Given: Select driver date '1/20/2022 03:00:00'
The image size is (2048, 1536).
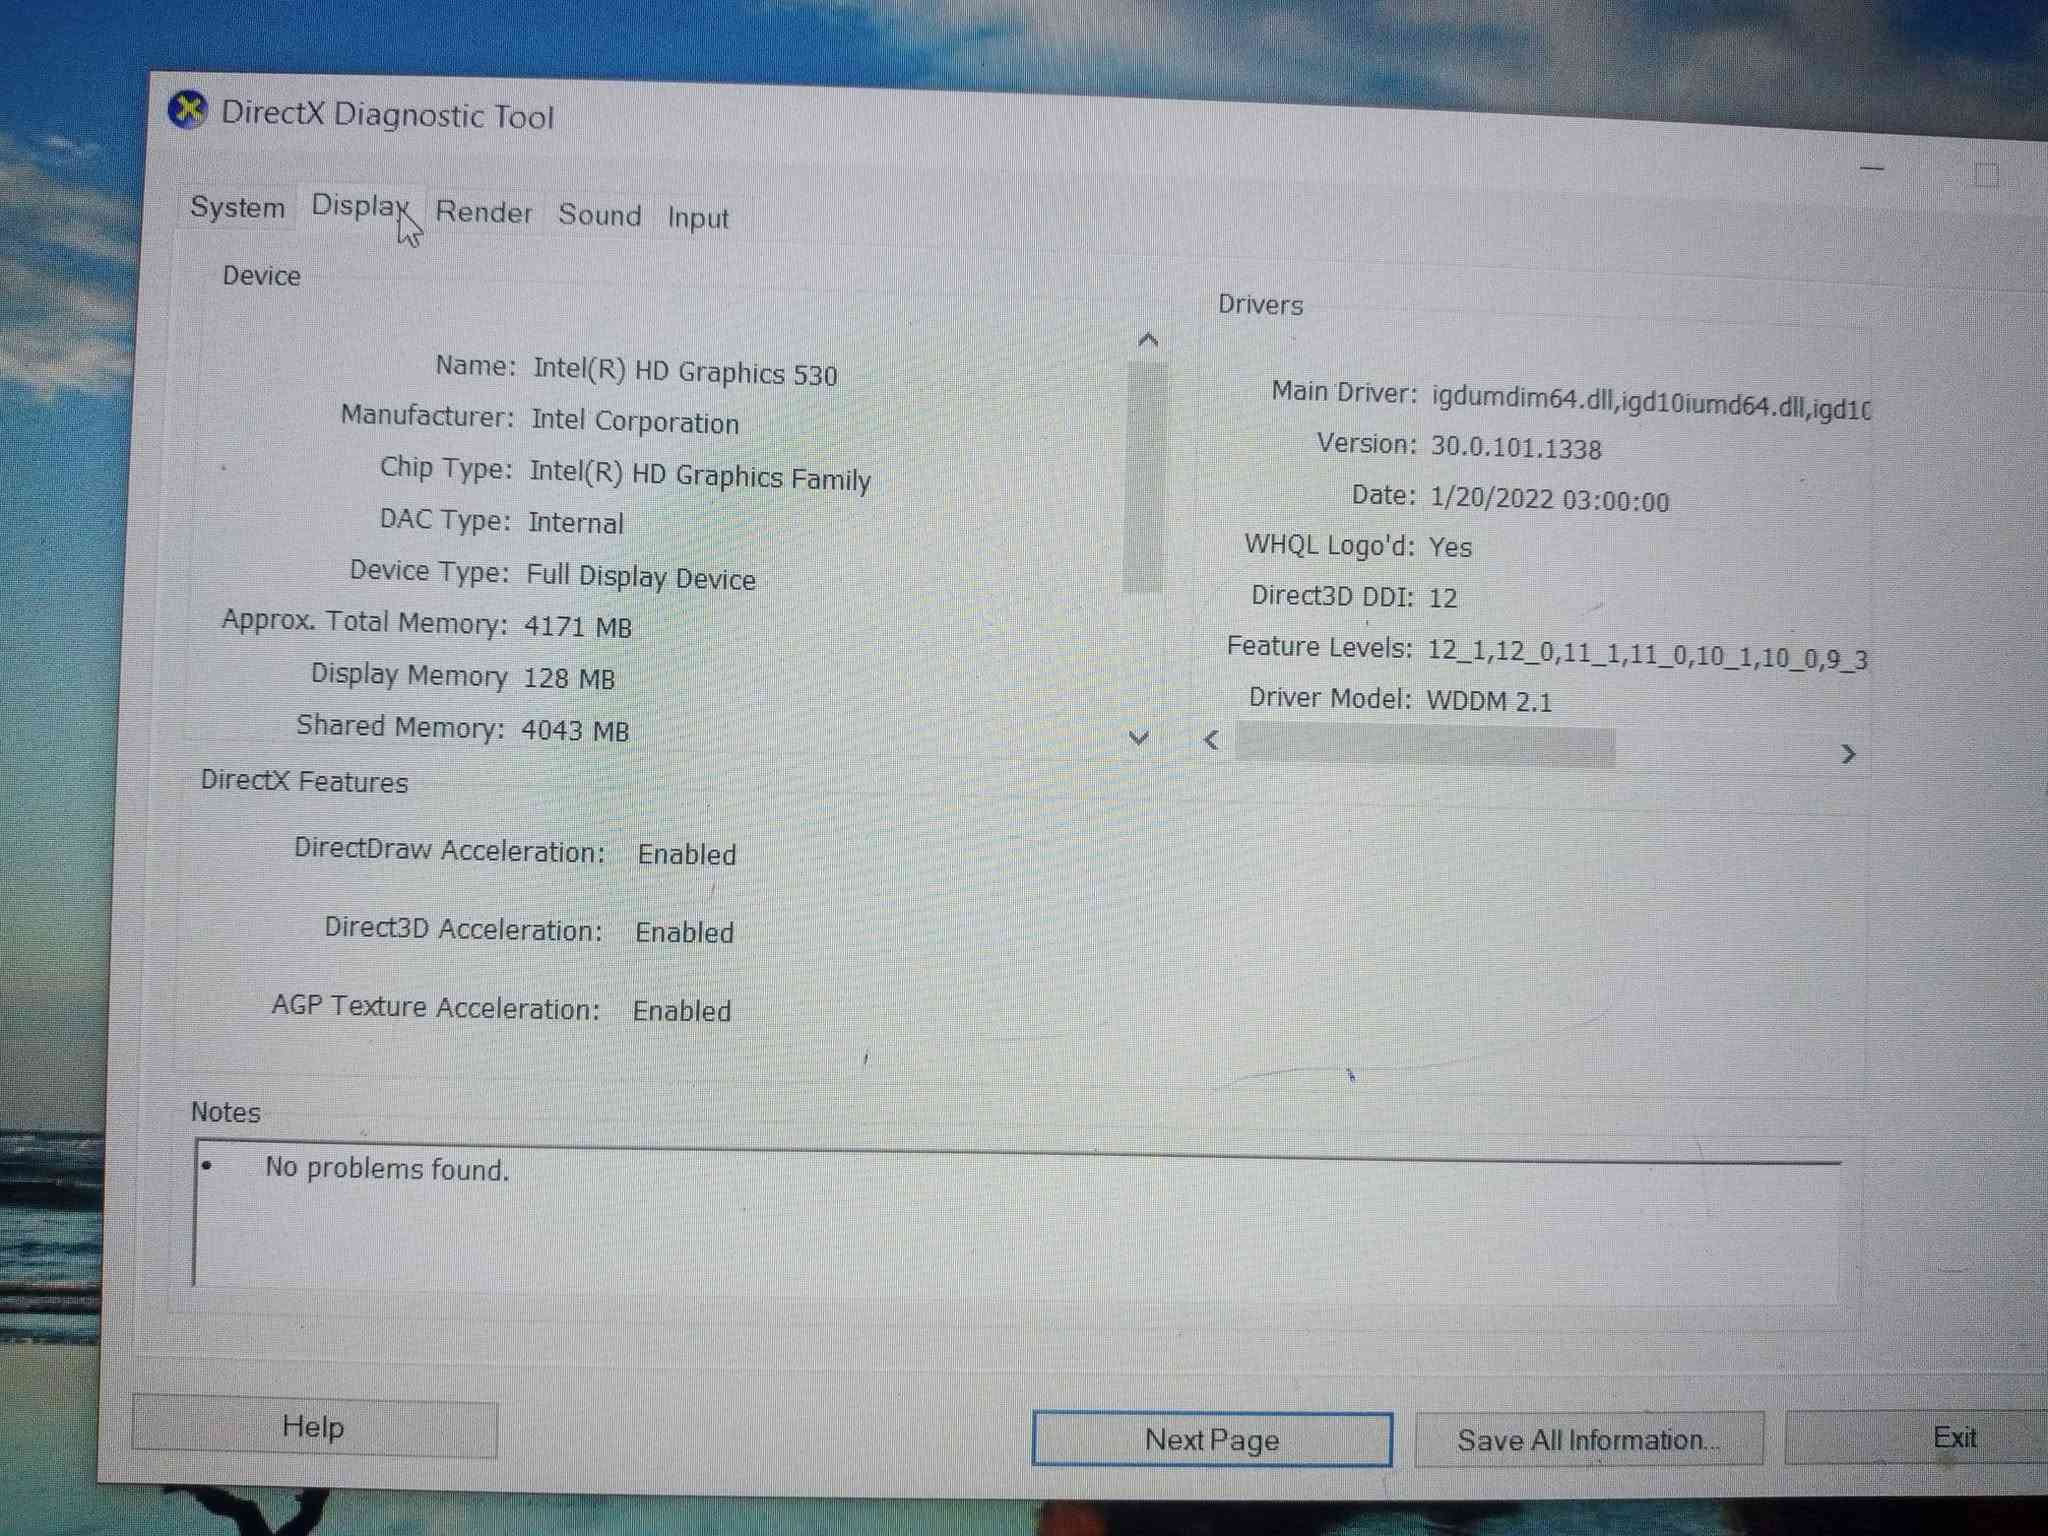Looking at the screenshot, I should 1549,499.
